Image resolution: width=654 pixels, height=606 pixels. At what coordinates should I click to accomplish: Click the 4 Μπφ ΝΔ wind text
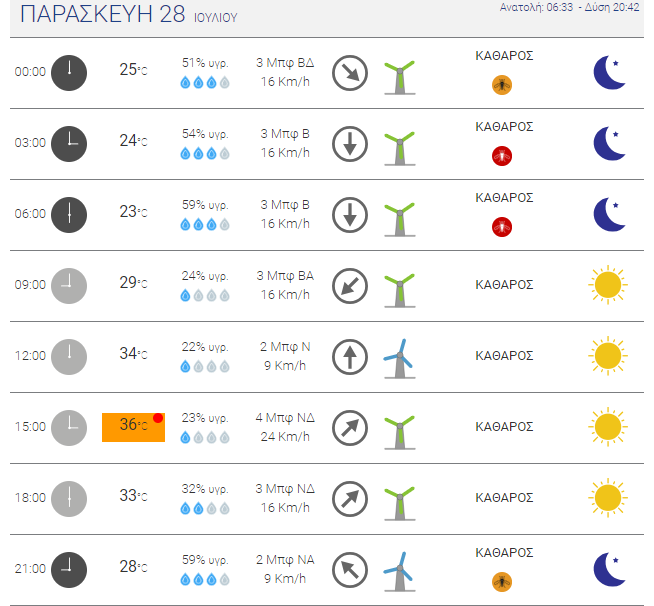(x=285, y=418)
